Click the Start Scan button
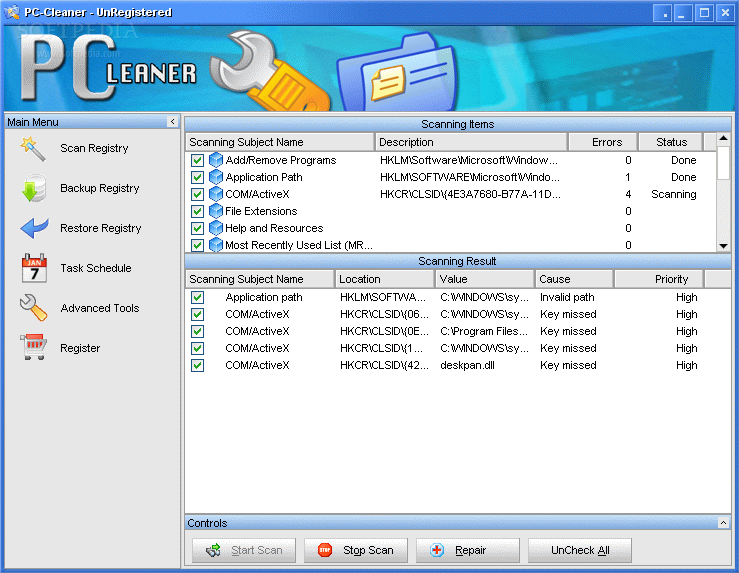The width and height of the screenshot is (739, 573). click(x=244, y=550)
